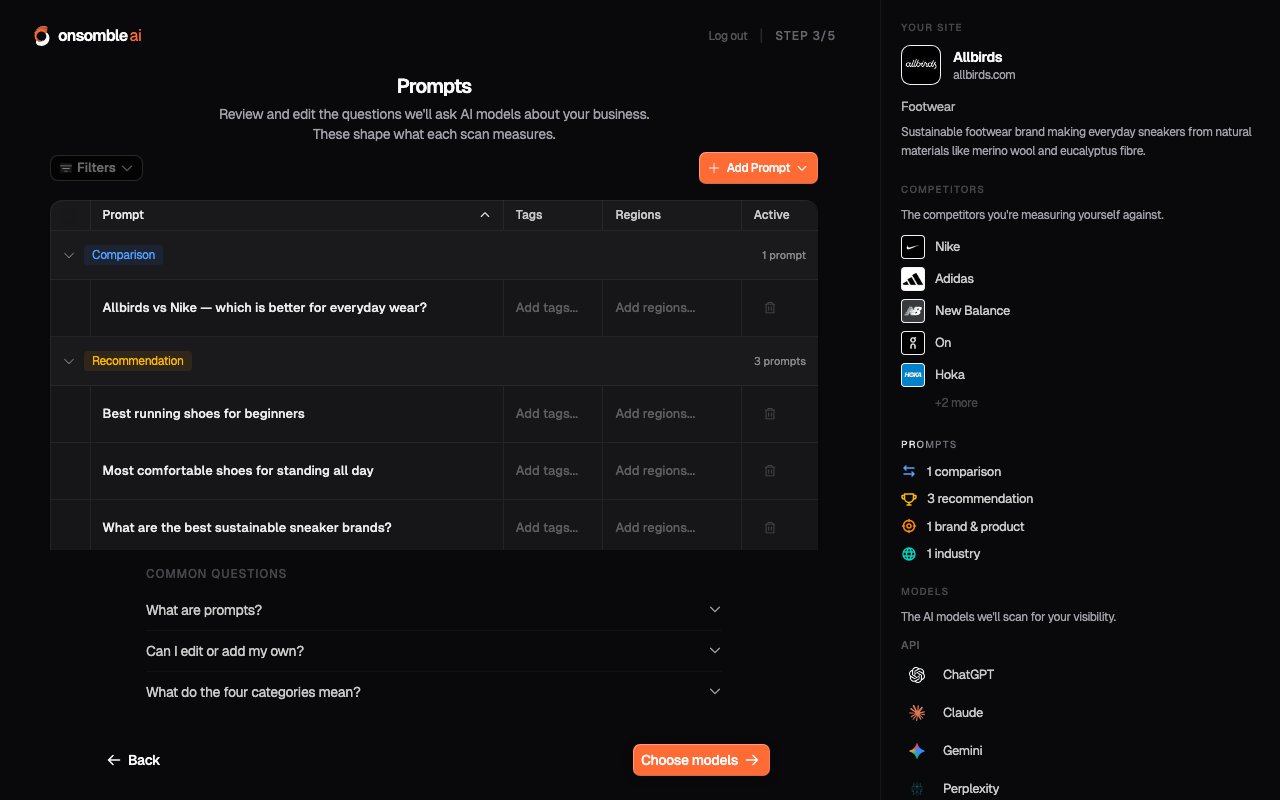Click the Recommendation category tag
Viewport: 1280px width, 800px height.
tap(138, 361)
